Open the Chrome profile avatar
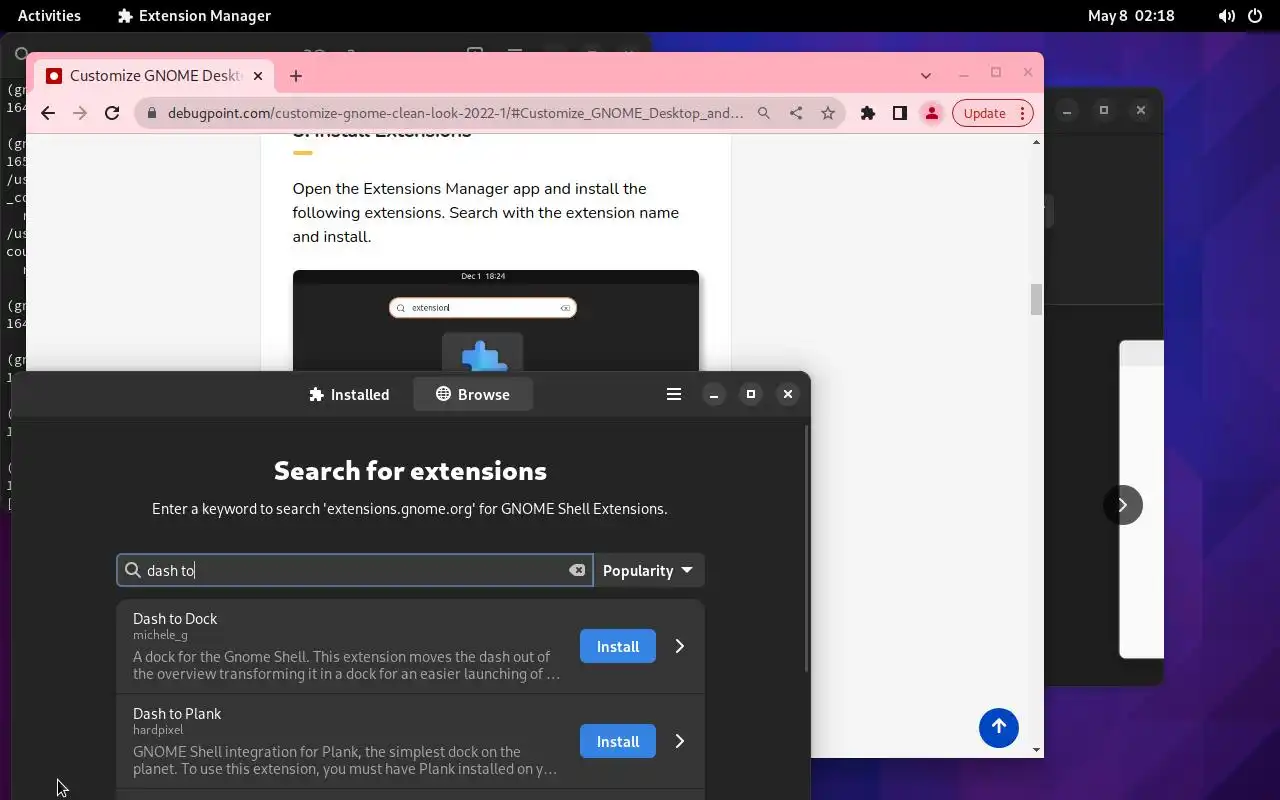 tap(932, 113)
